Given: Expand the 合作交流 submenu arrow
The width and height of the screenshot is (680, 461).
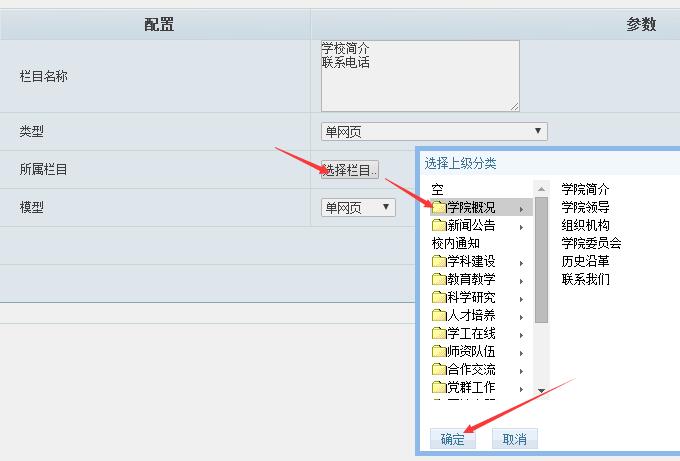Looking at the screenshot, I should [x=521, y=372].
